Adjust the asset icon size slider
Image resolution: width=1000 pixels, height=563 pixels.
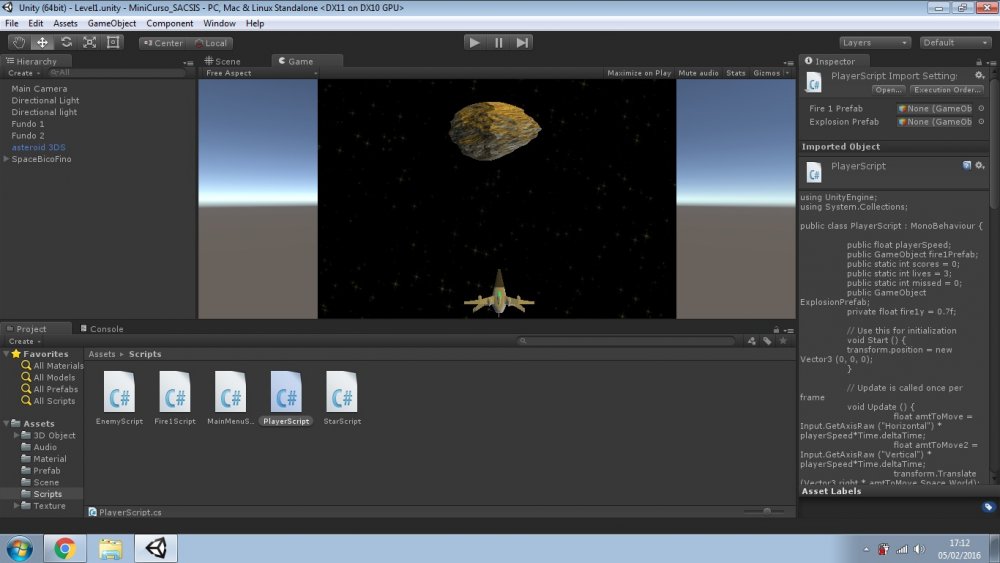(767, 511)
